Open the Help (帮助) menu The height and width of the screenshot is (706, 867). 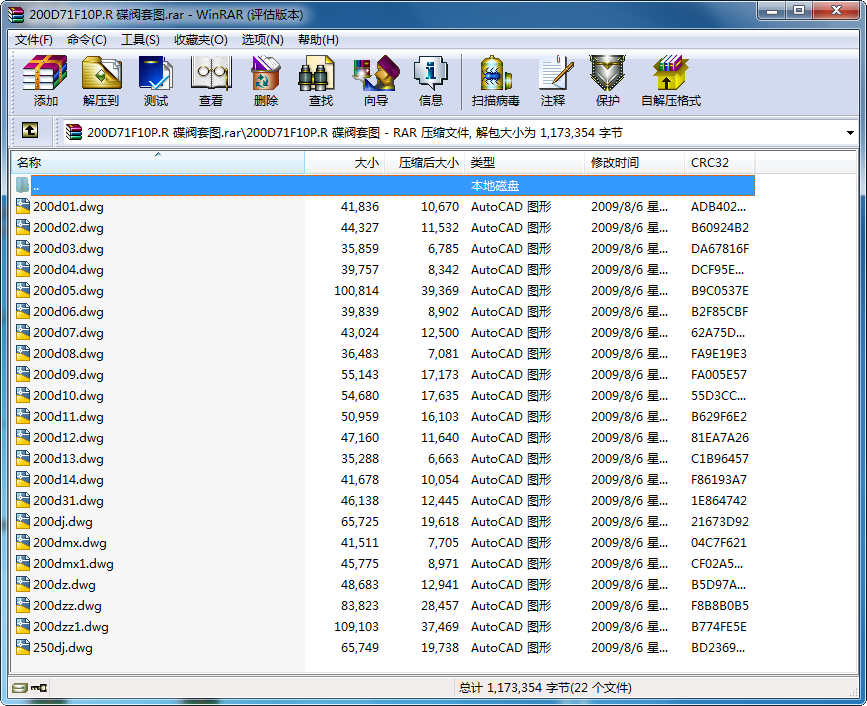pyautogui.click(x=318, y=40)
